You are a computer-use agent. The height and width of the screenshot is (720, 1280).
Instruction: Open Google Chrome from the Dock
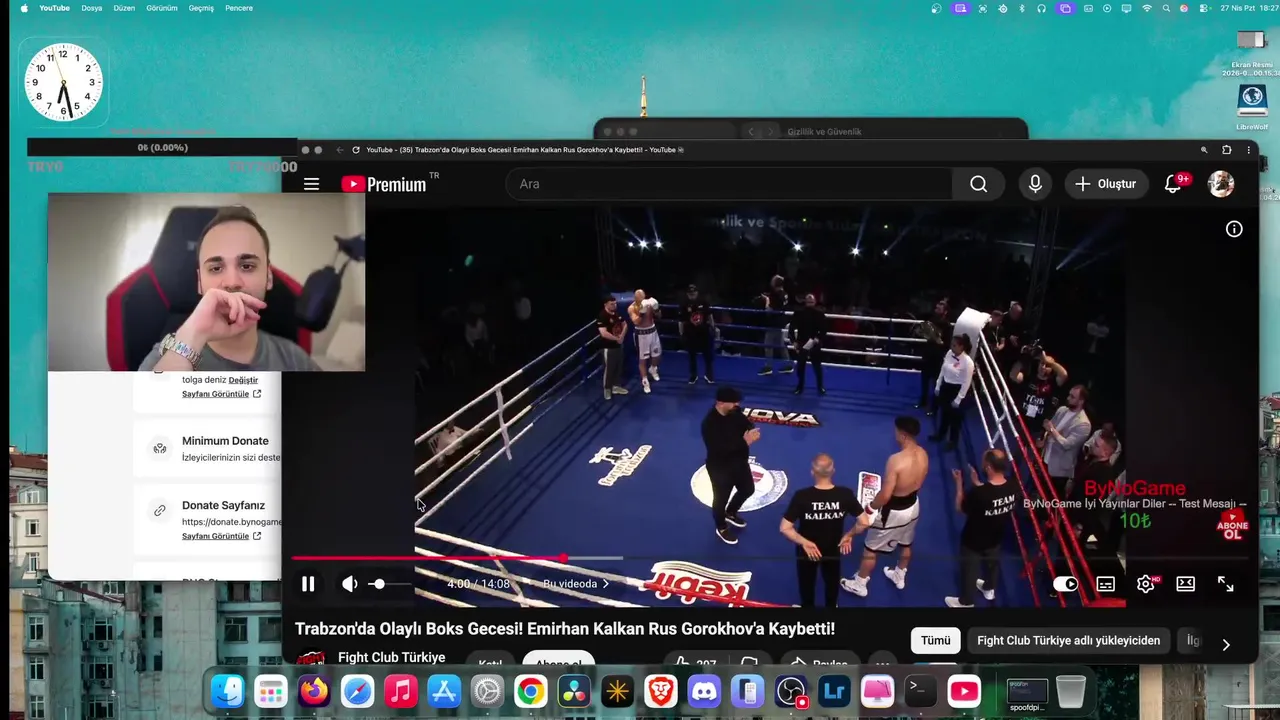coord(531,691)
